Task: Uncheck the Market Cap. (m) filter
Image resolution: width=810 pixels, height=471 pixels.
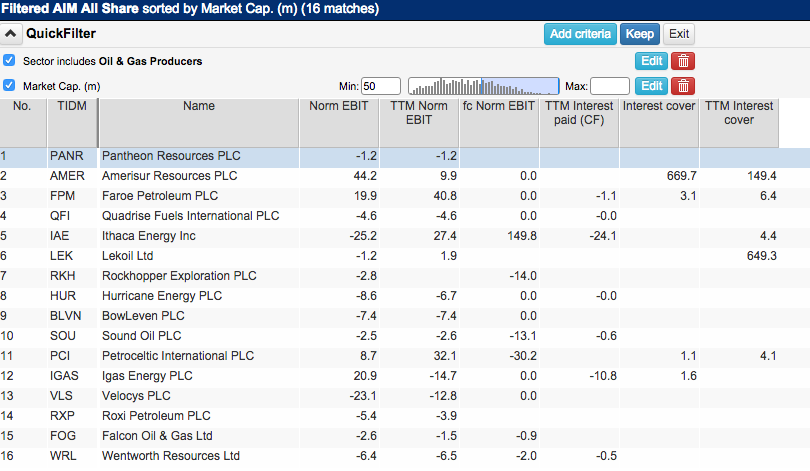Action: [9, 85]
